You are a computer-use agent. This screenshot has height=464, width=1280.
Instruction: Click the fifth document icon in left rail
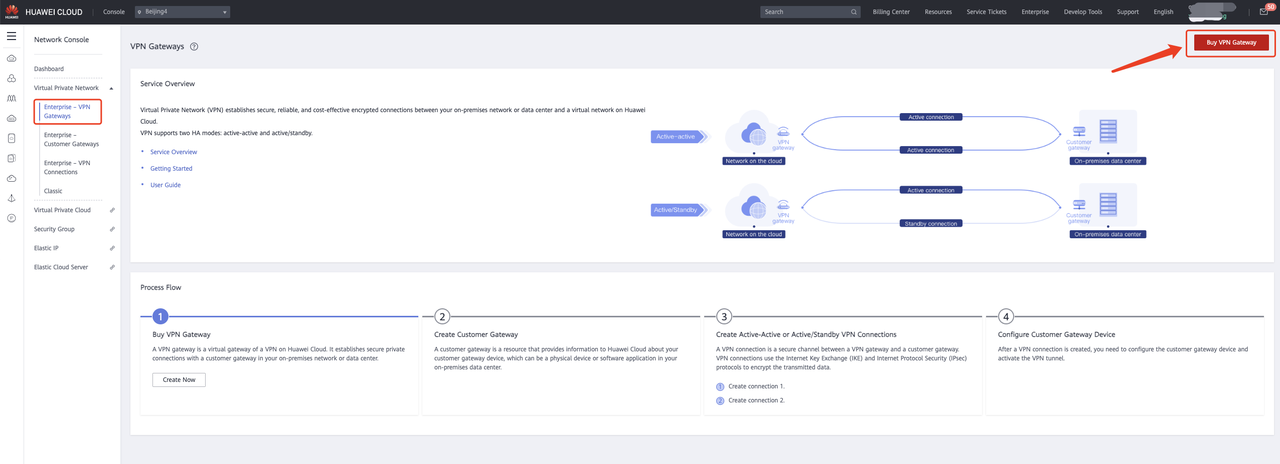coord(11,138)
